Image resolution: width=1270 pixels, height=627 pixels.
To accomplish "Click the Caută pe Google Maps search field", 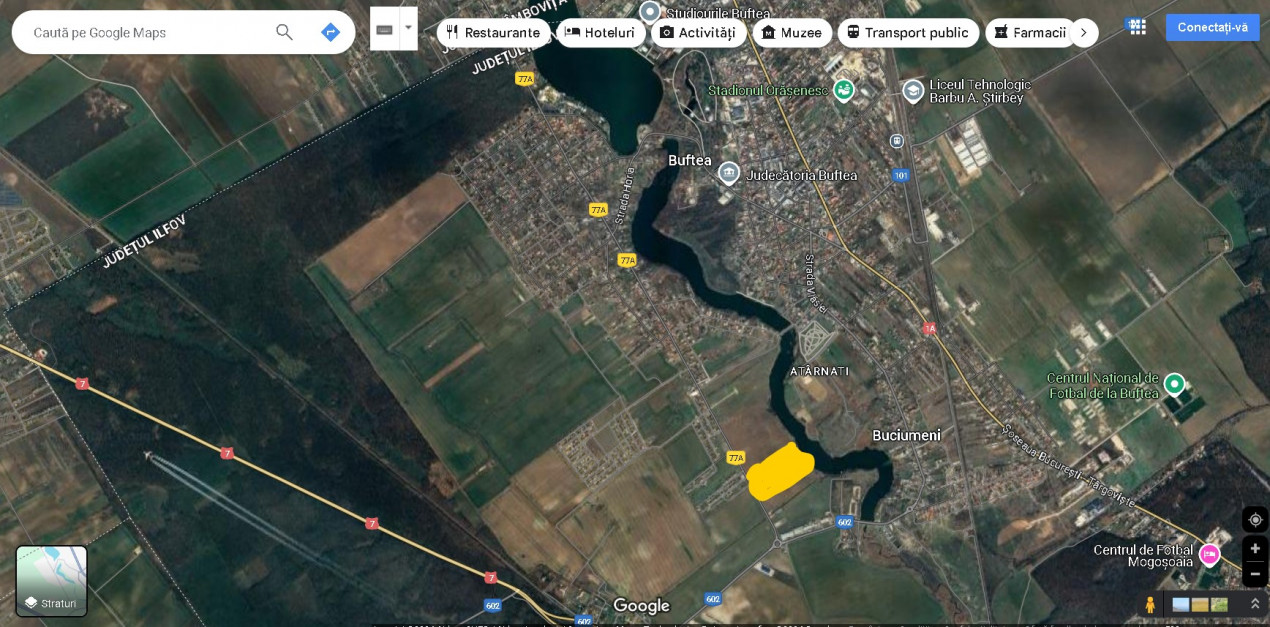I will point(140,32).
